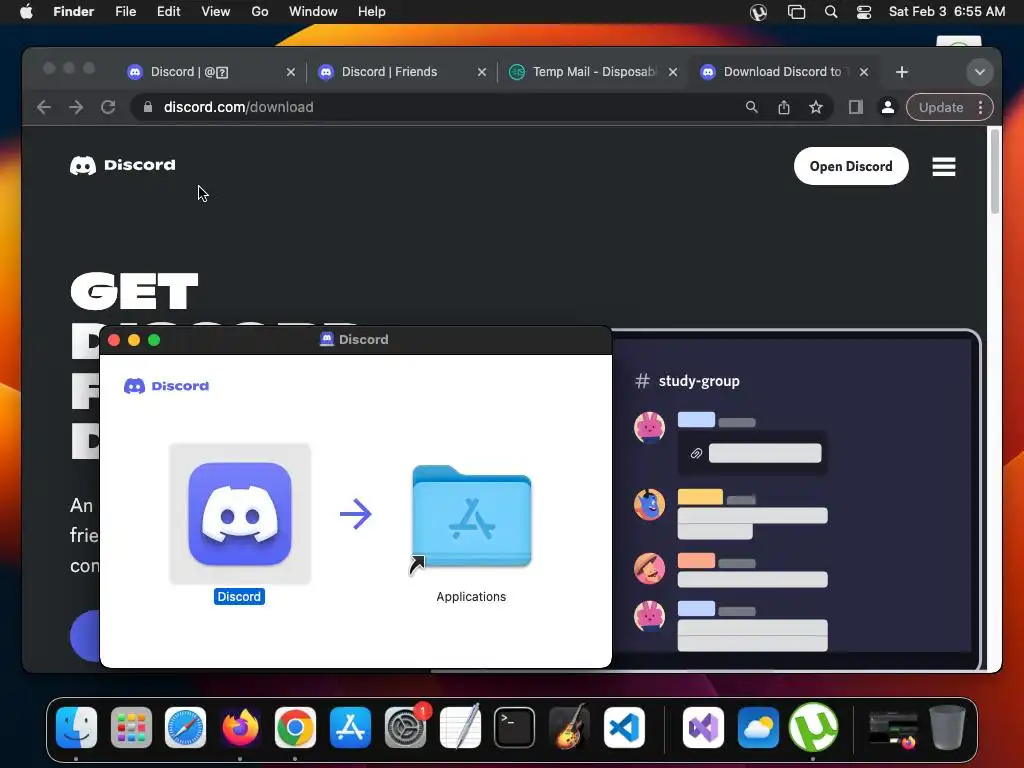Open Finder from the dock
Image resolution: width=1024 pixels, height=768 pixels.
76,727
